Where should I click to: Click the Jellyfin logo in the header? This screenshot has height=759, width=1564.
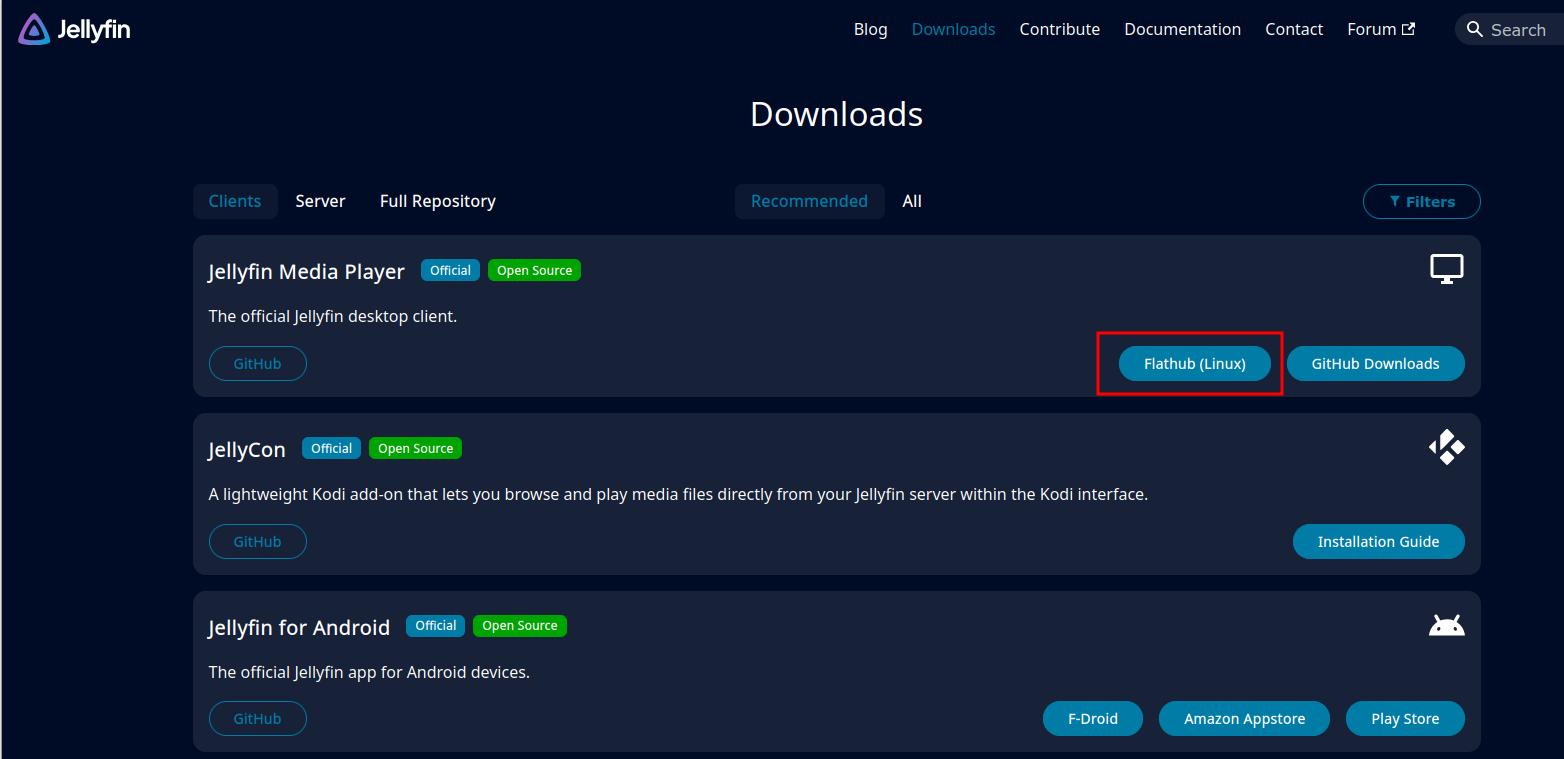74,30
